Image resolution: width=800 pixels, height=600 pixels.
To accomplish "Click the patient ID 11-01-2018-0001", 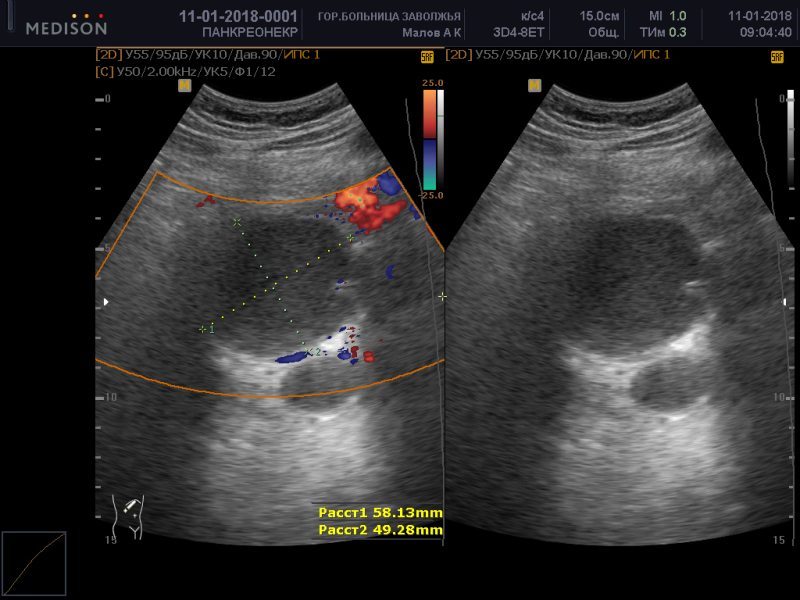I will coord(237,16).
